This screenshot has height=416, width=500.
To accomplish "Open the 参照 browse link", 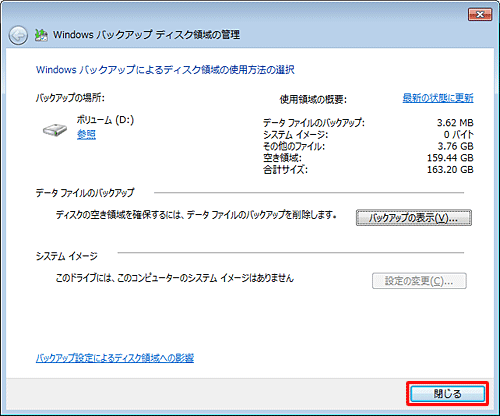I will click(86, 135).
